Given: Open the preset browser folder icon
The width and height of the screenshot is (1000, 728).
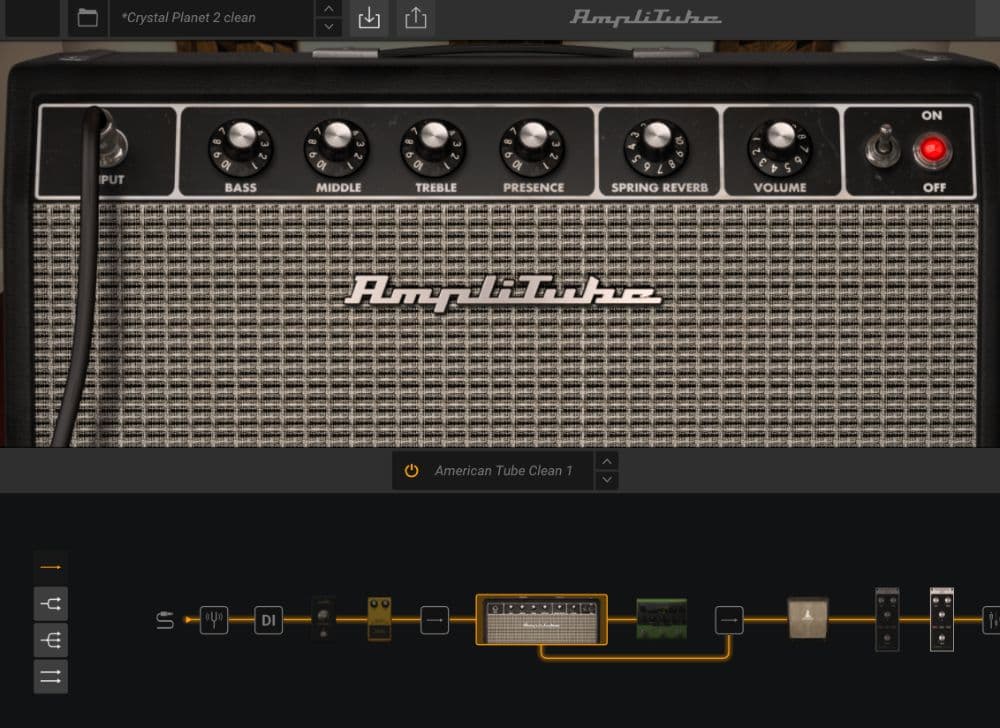Looking at the screenshot, I should click(x=86, y=17).
